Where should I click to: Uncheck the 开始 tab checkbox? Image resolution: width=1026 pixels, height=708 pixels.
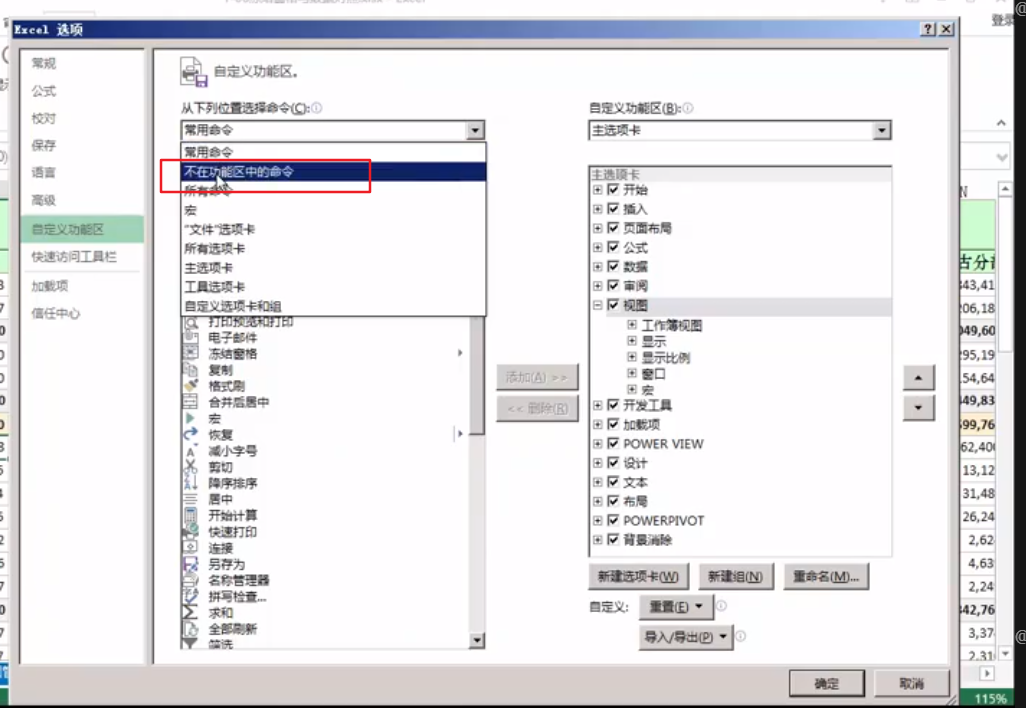[x=613, y=189]
